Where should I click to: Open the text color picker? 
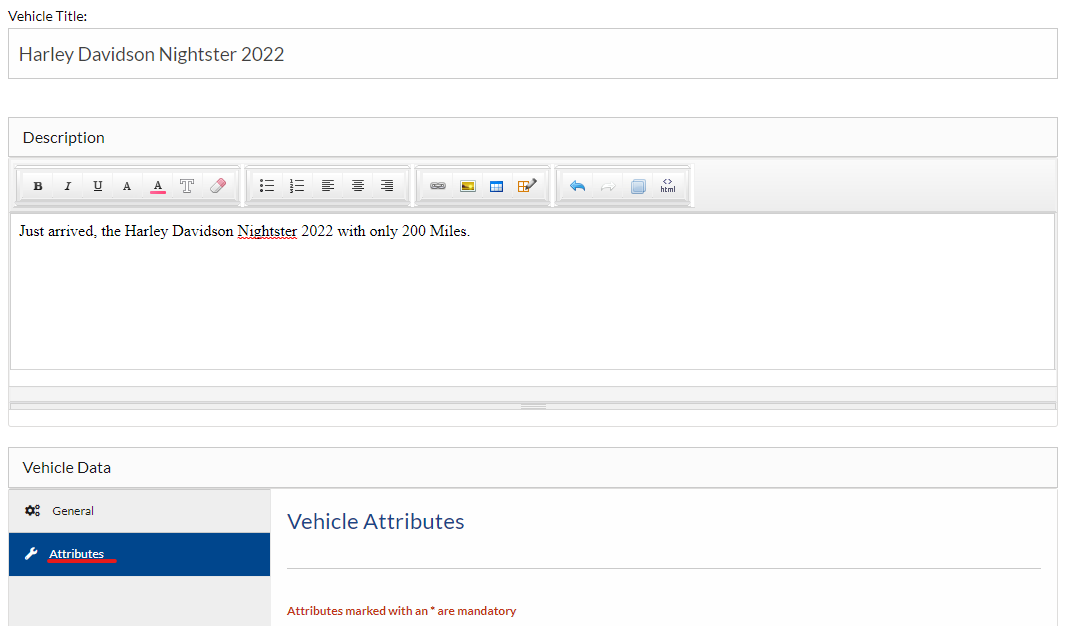point(157,186)
